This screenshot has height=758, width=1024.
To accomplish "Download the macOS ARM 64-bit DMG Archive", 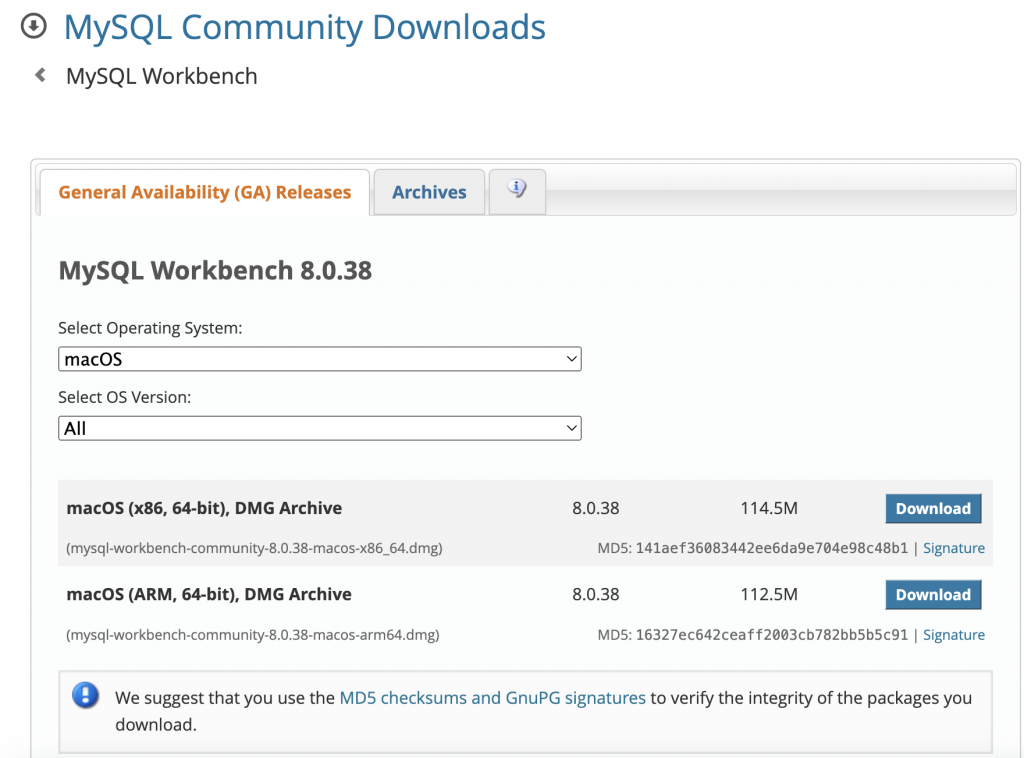I will point(933,595).
